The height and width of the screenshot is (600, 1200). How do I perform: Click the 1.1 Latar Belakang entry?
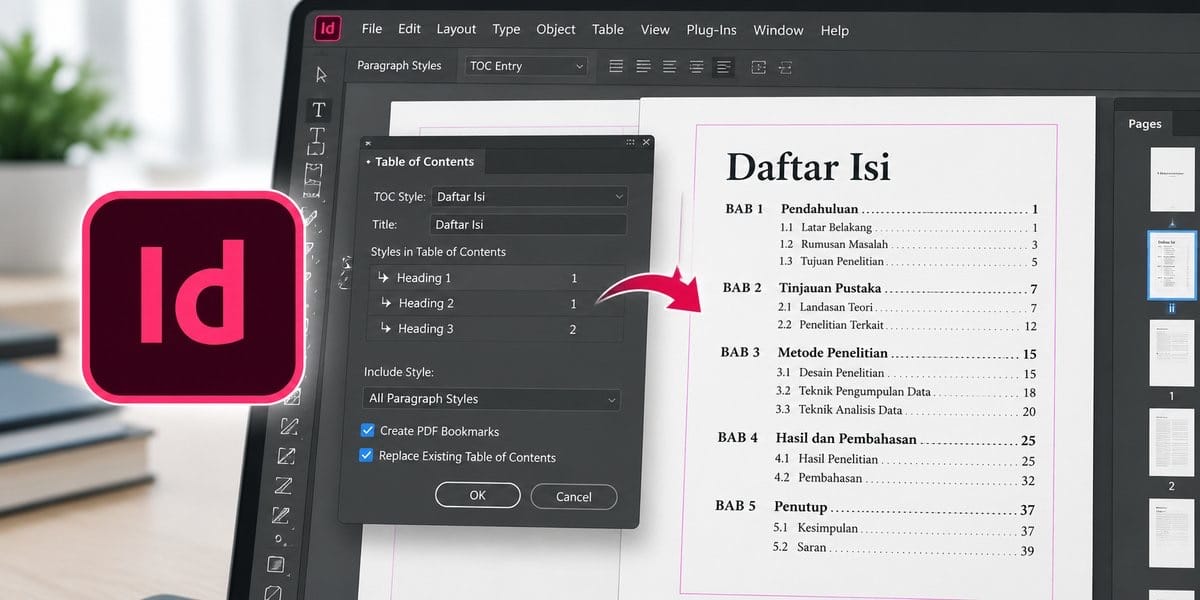(x=908, y=228)
